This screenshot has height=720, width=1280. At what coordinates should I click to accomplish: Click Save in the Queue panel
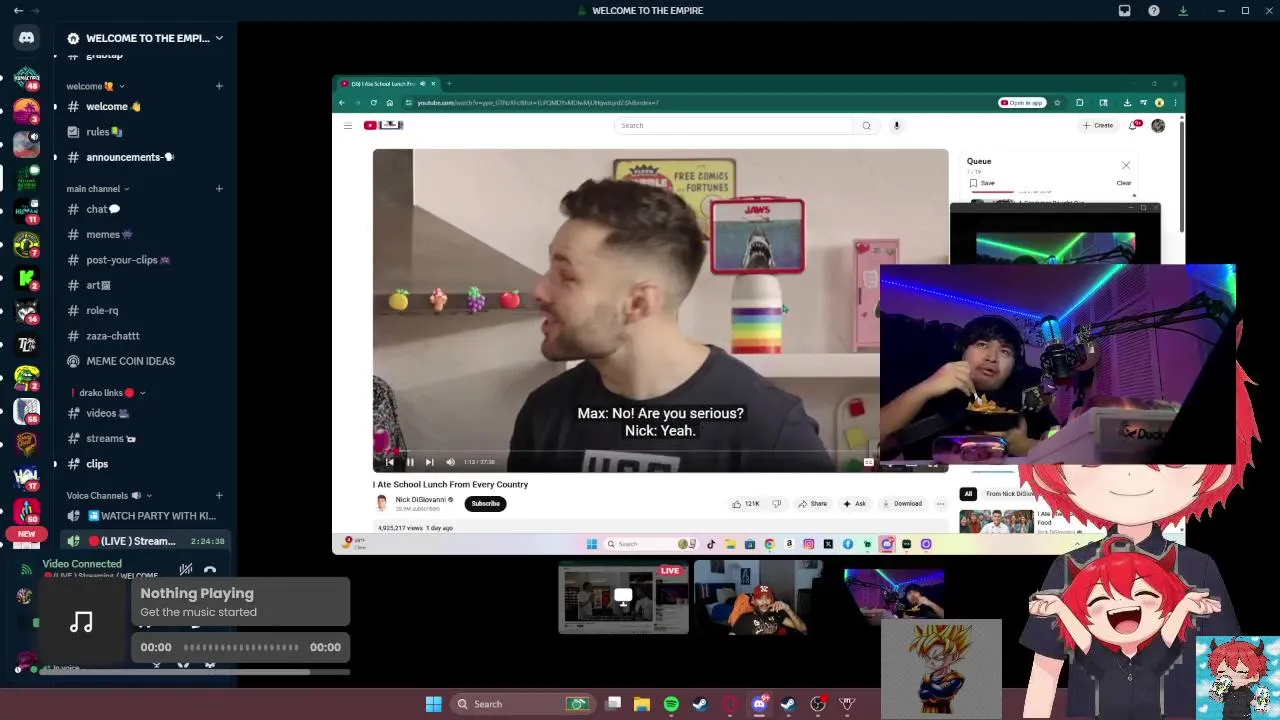coord(982,183)
